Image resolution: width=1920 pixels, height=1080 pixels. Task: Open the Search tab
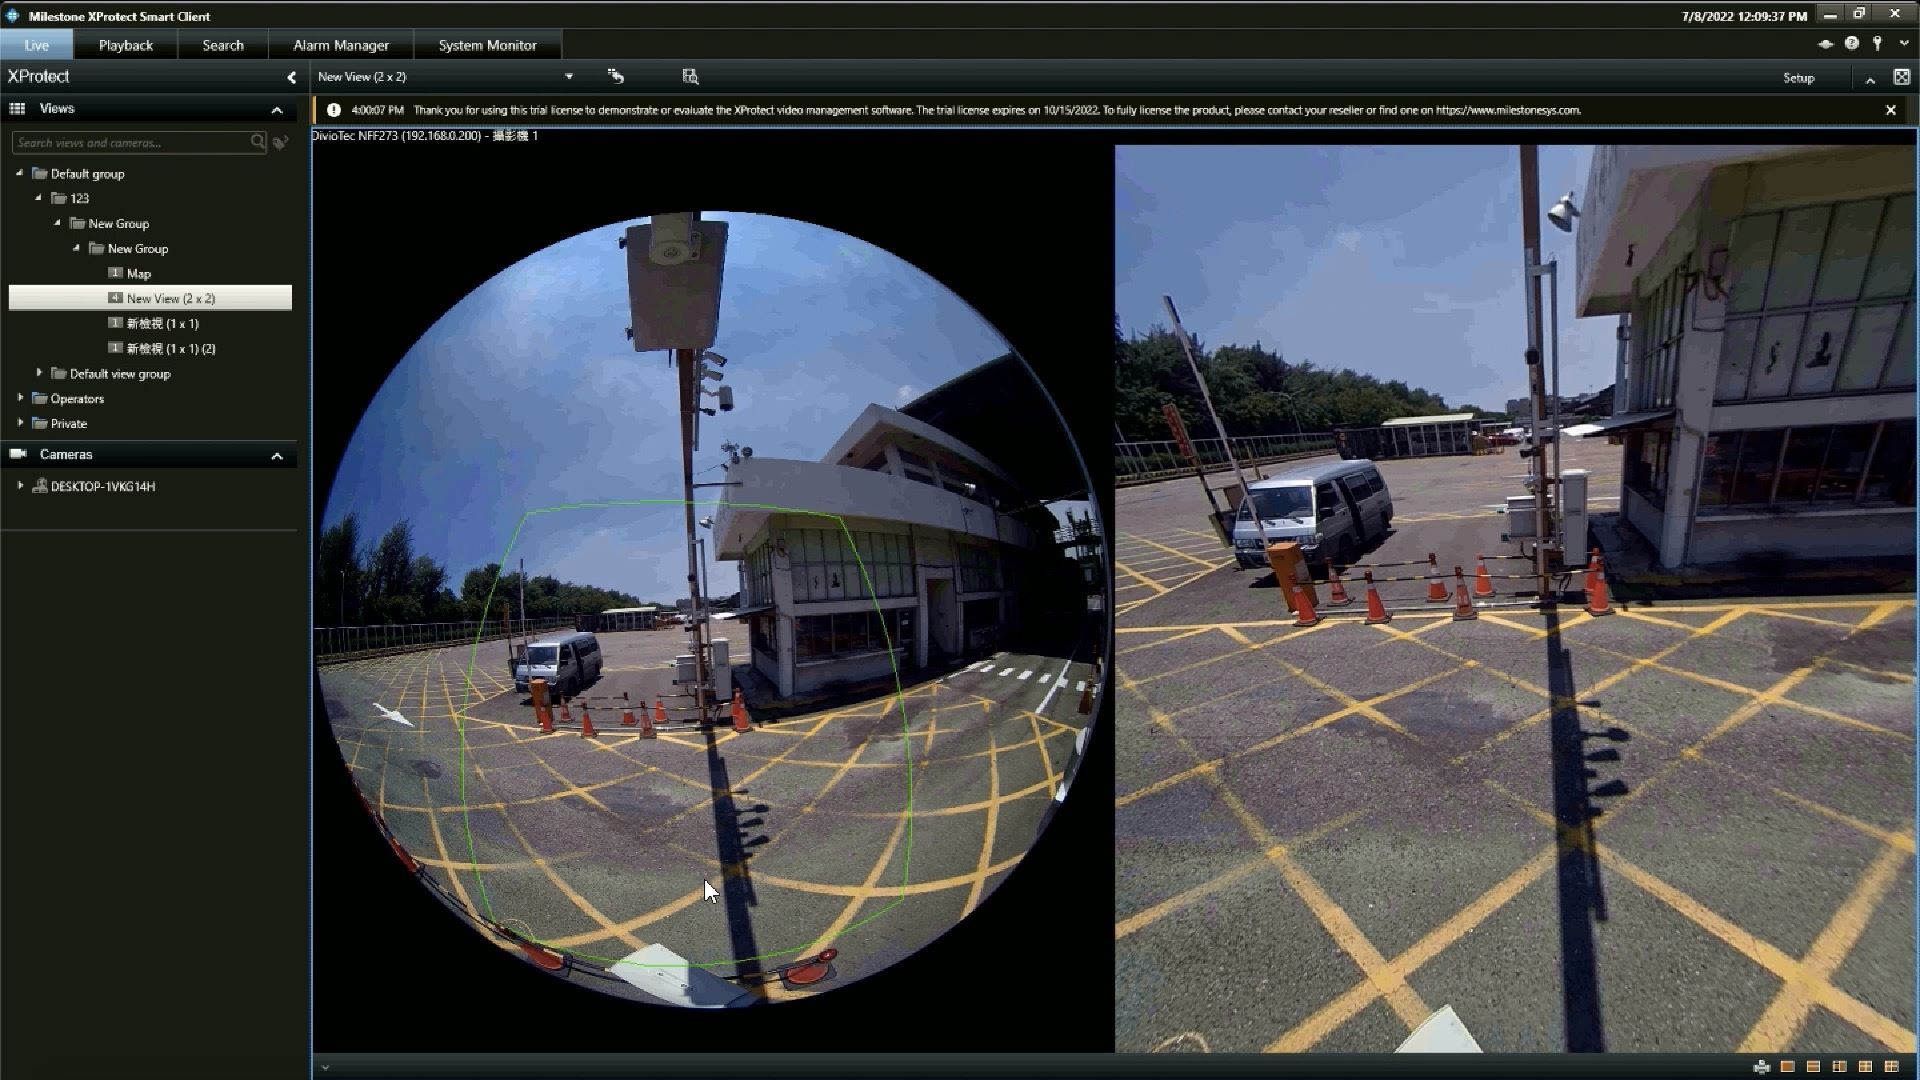tap(223, 45)
